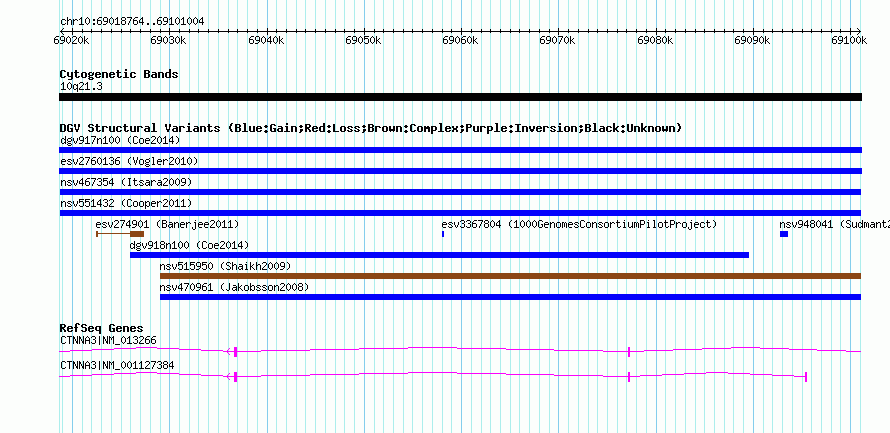890x433 pixels.
Task: Click the esv3367804 1000GenomesConsortiumPilotProject label
Action: coord(579,224)
